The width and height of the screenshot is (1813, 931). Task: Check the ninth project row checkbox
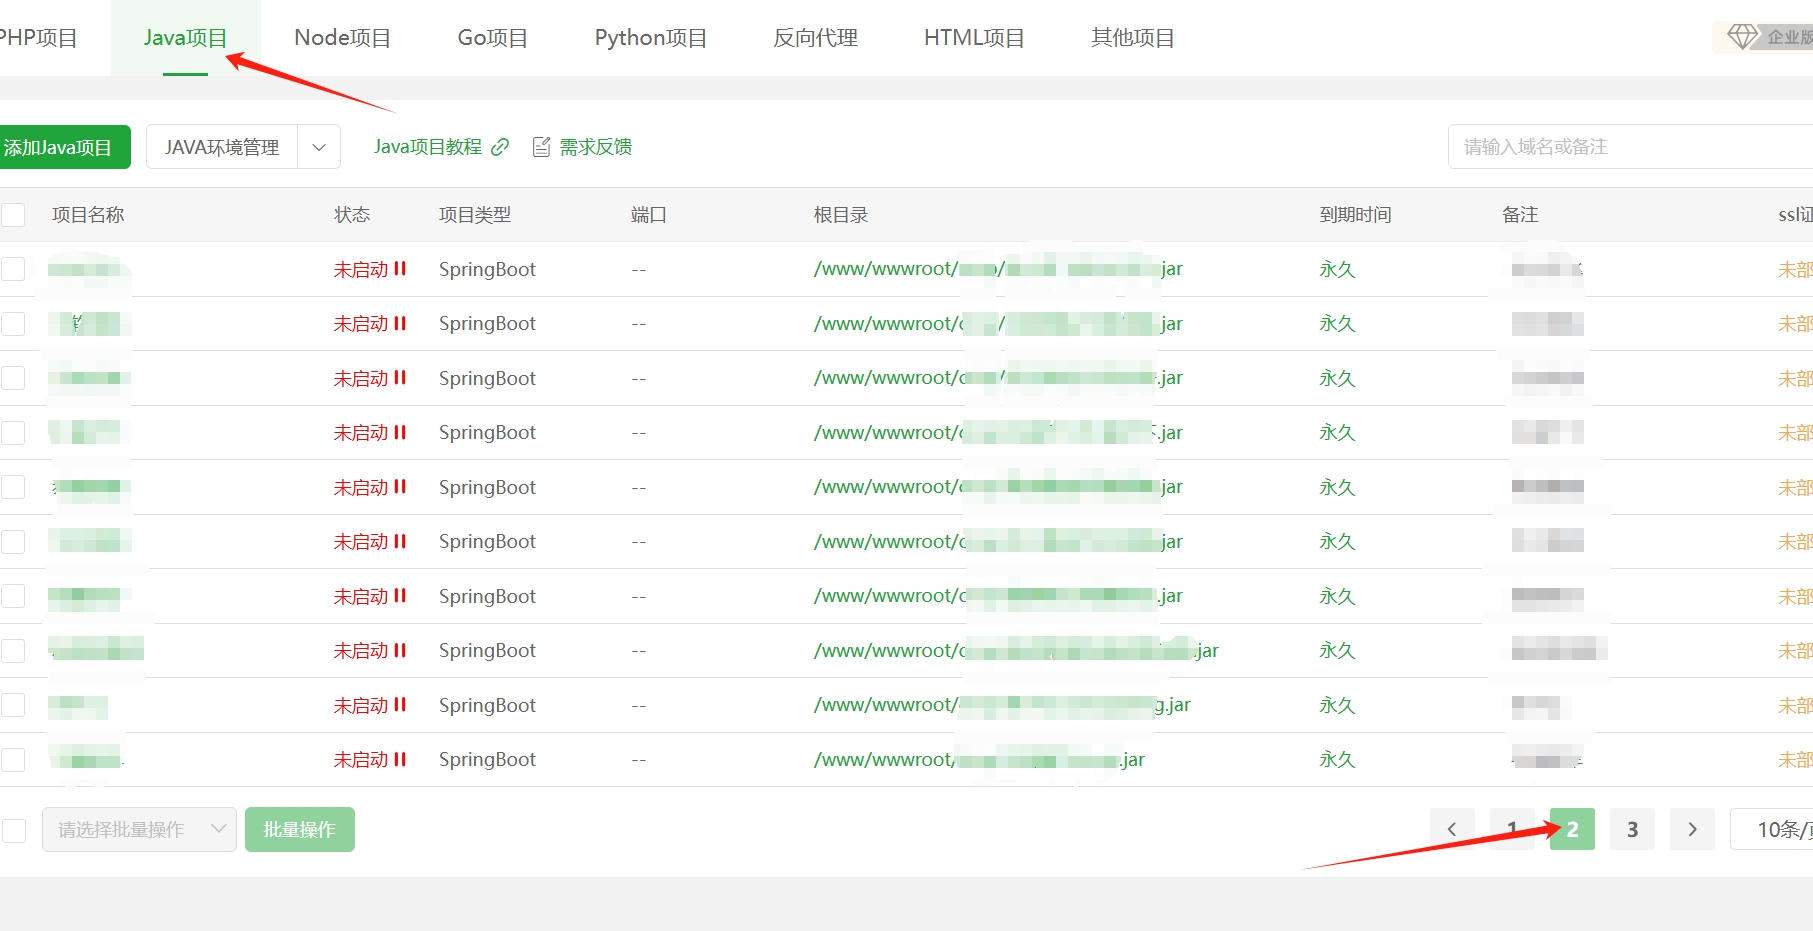tap(13, 705)
